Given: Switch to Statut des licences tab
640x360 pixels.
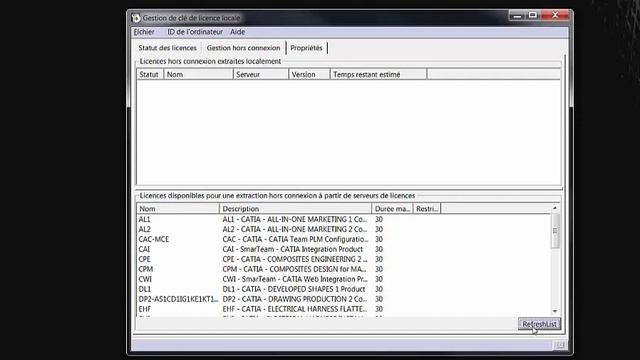Looking at the screenshot, I should click(x=167, y=48).
